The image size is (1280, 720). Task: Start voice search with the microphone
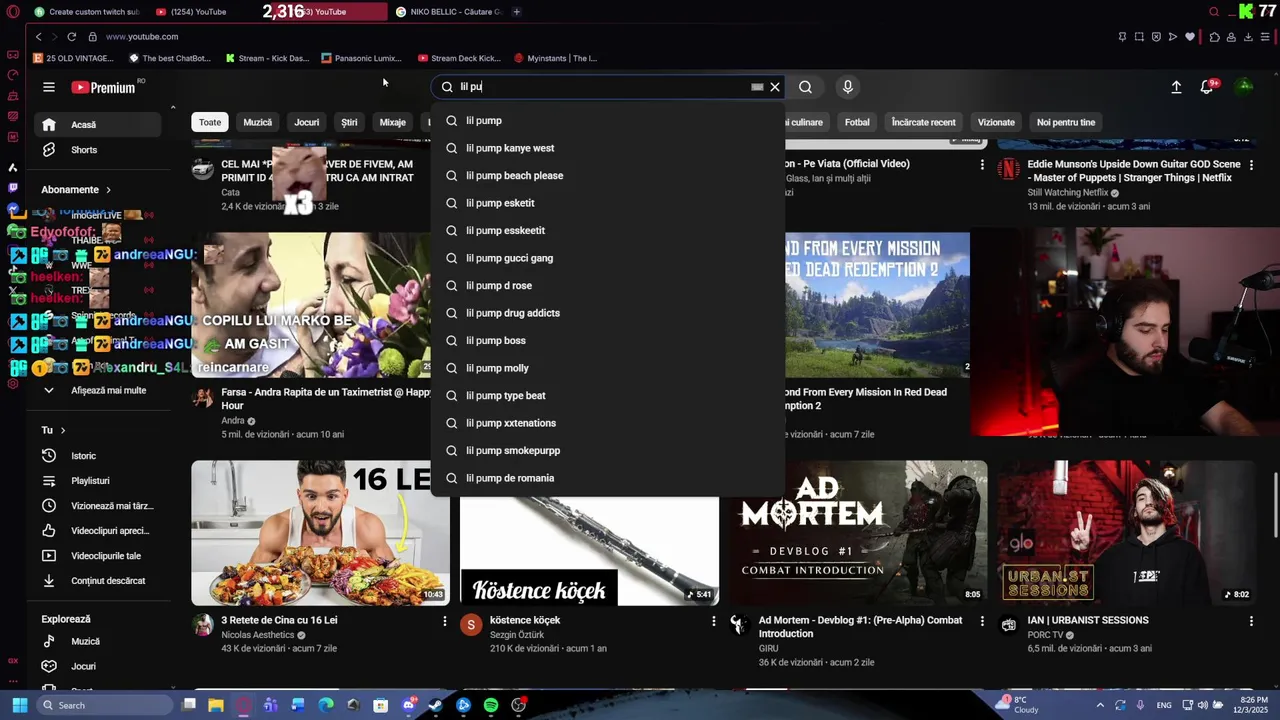(848, 87)
